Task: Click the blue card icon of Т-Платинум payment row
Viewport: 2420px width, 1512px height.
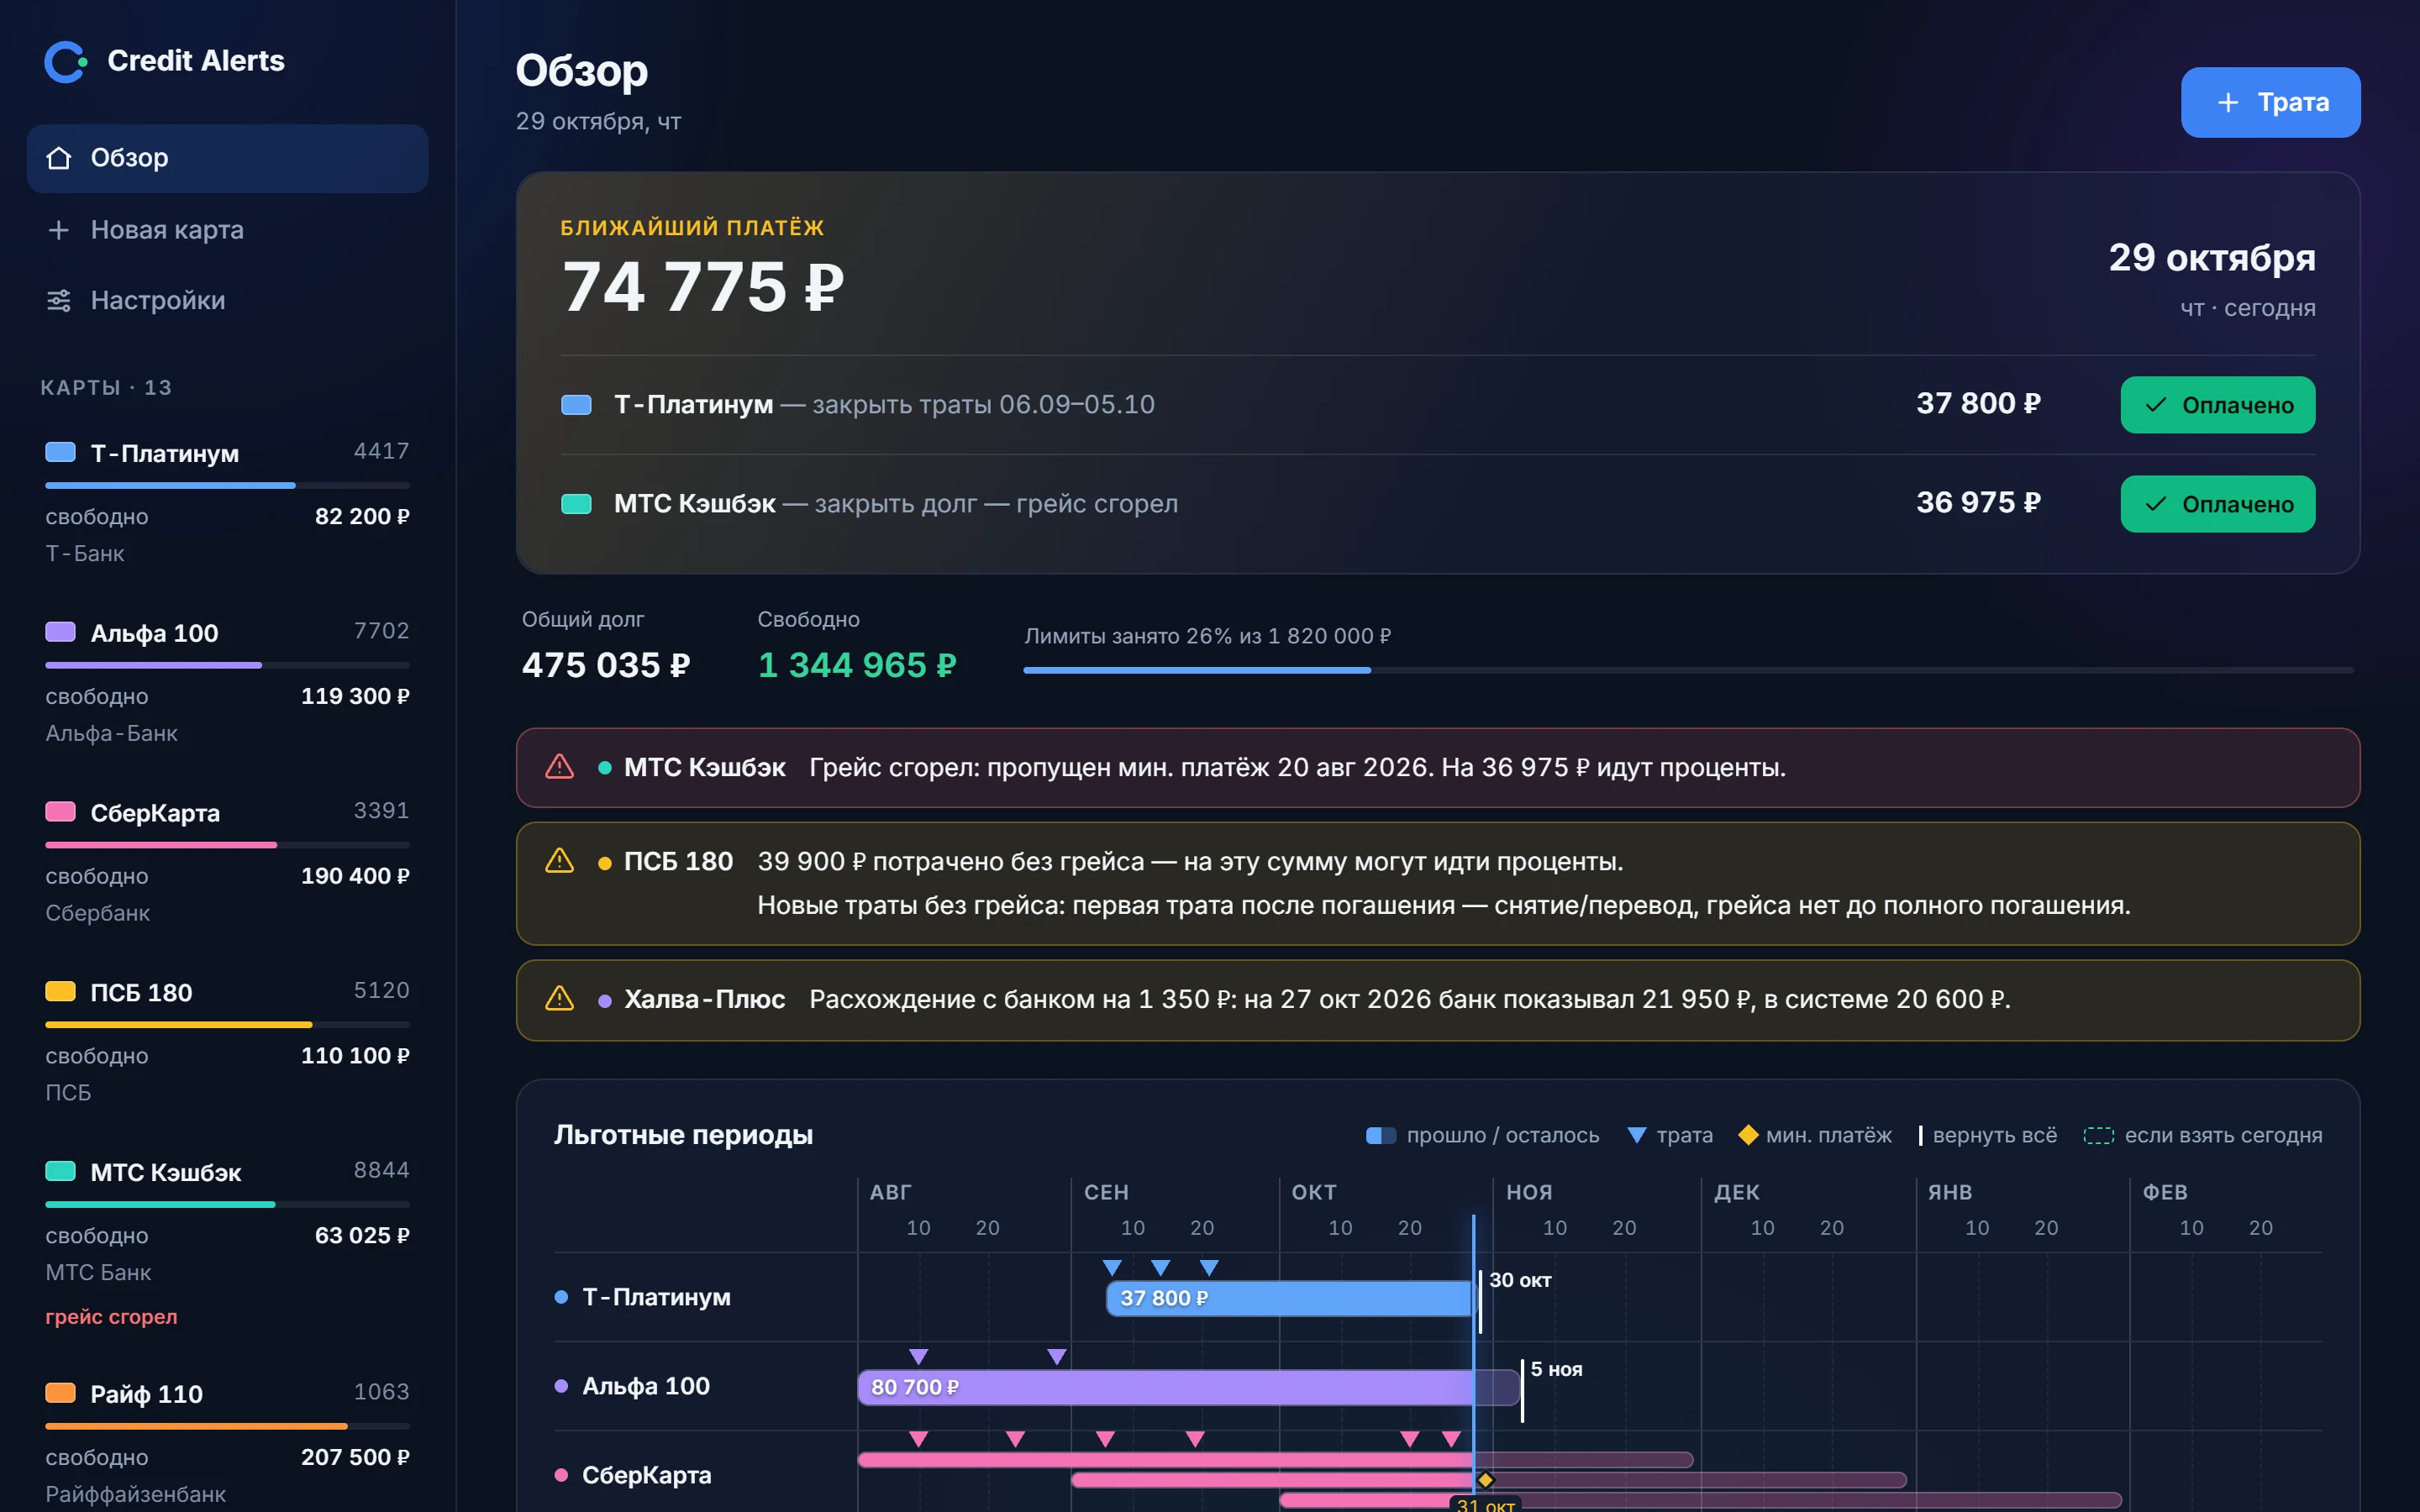Action: tap(576, 405)
